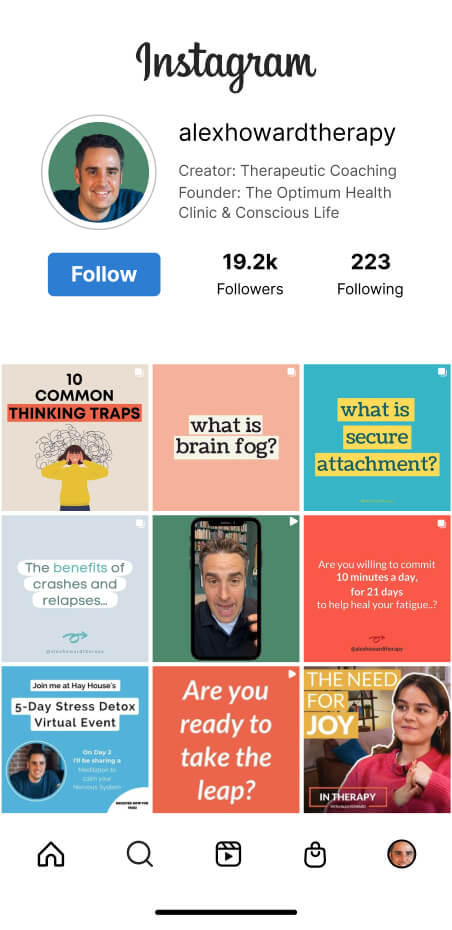Open the Home icon in bottom navigation
Image resolution: width=452 pixels, height=930 pixels.
point(50,854)
